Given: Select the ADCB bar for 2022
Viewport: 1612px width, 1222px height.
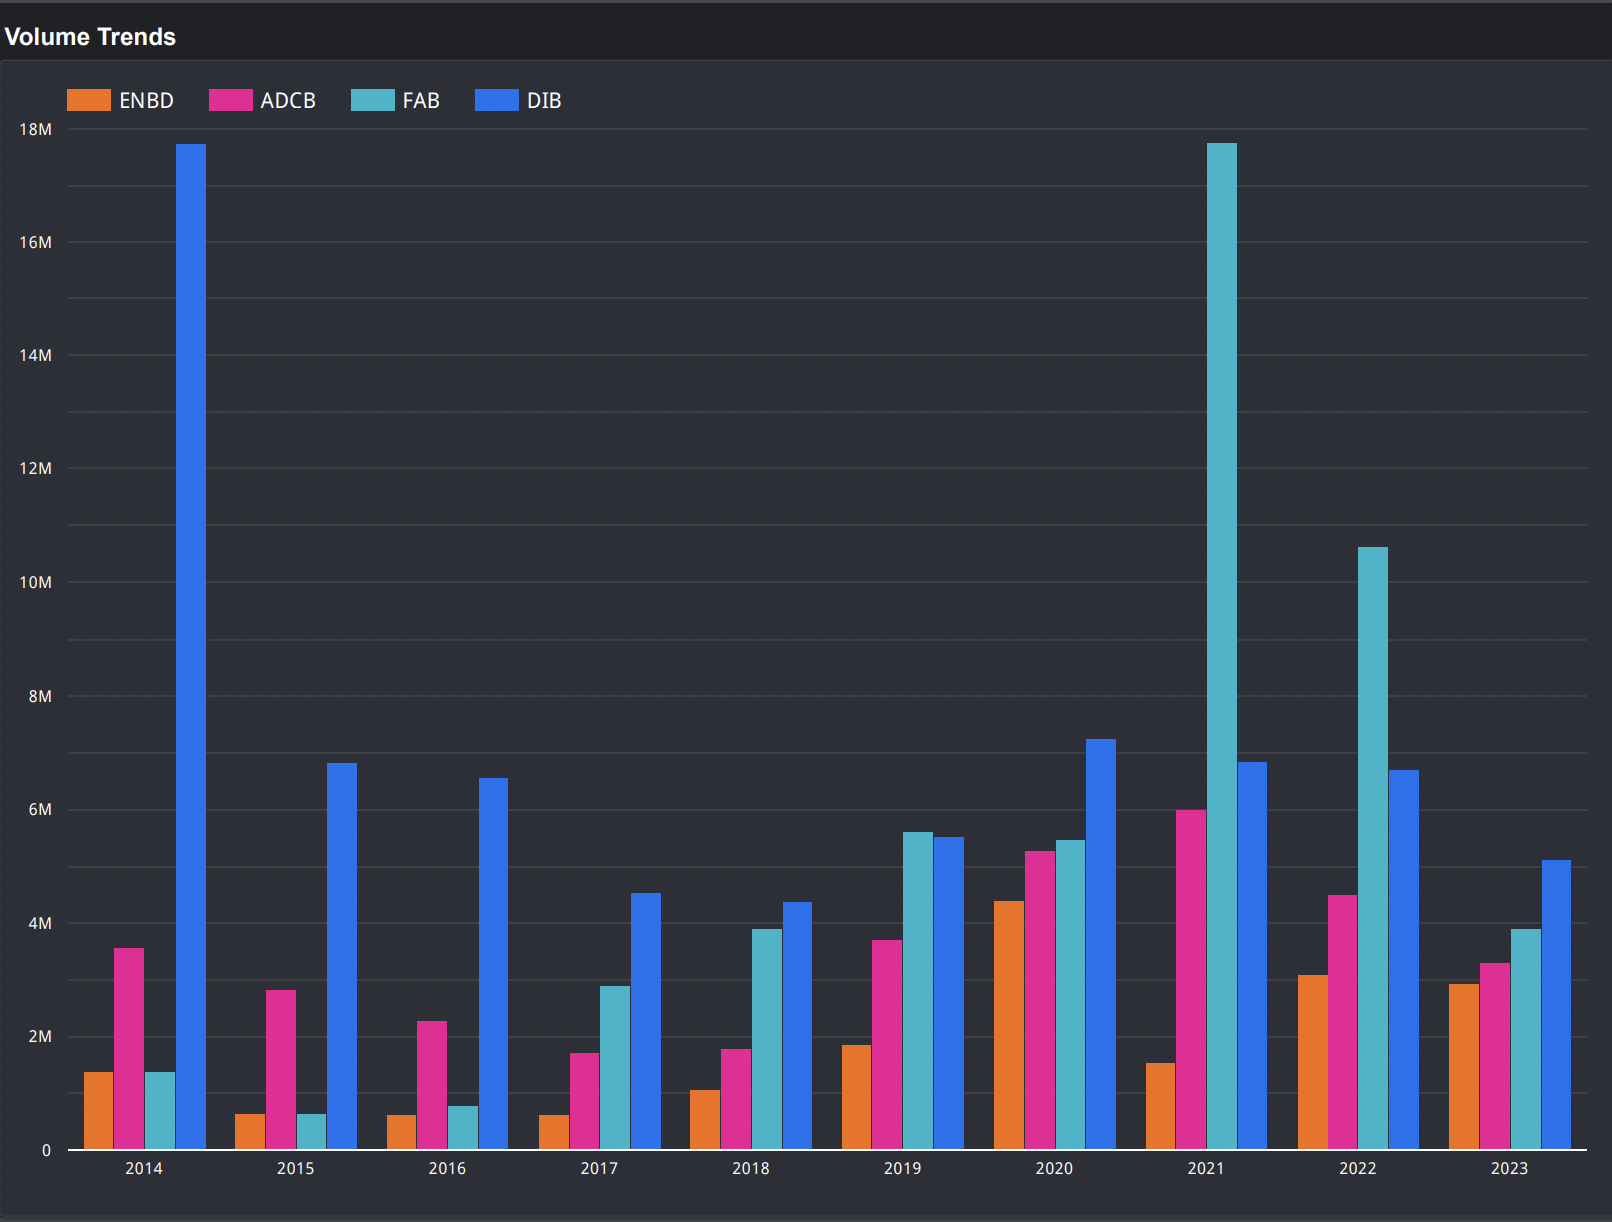Looking at the screenshot, I should click(x=1343, y=1022).
